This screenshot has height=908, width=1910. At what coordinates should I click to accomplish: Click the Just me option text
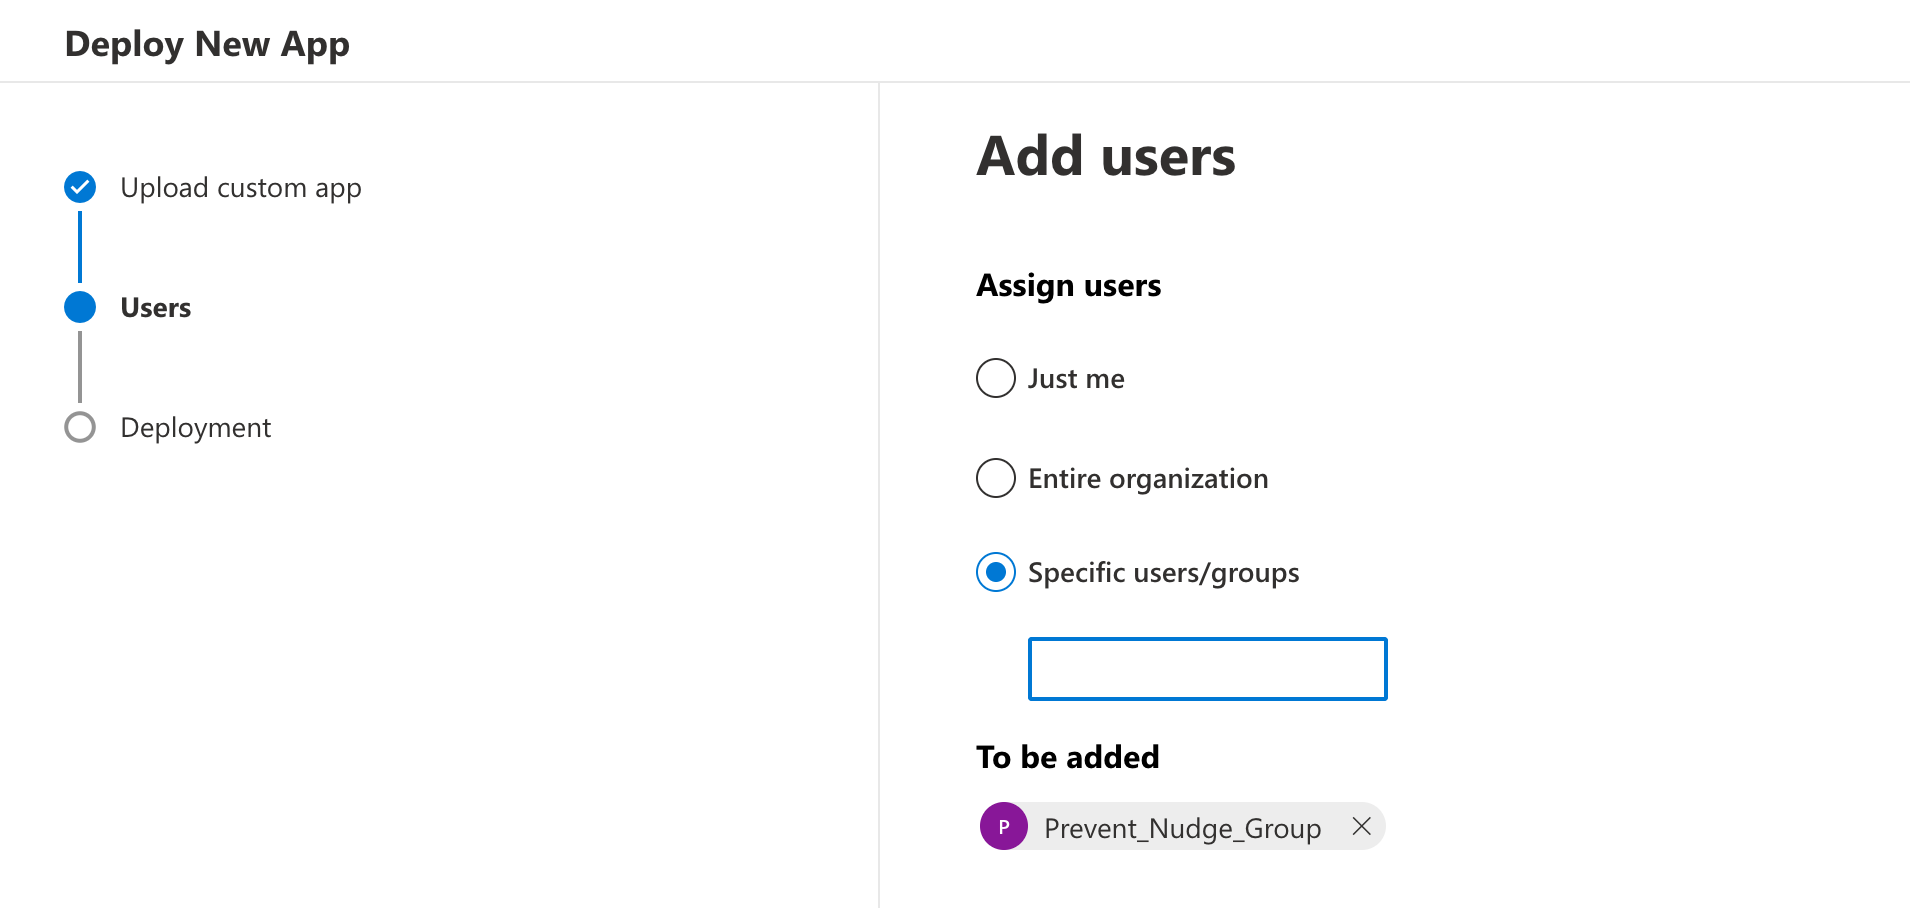click(x=1076, y=378)
